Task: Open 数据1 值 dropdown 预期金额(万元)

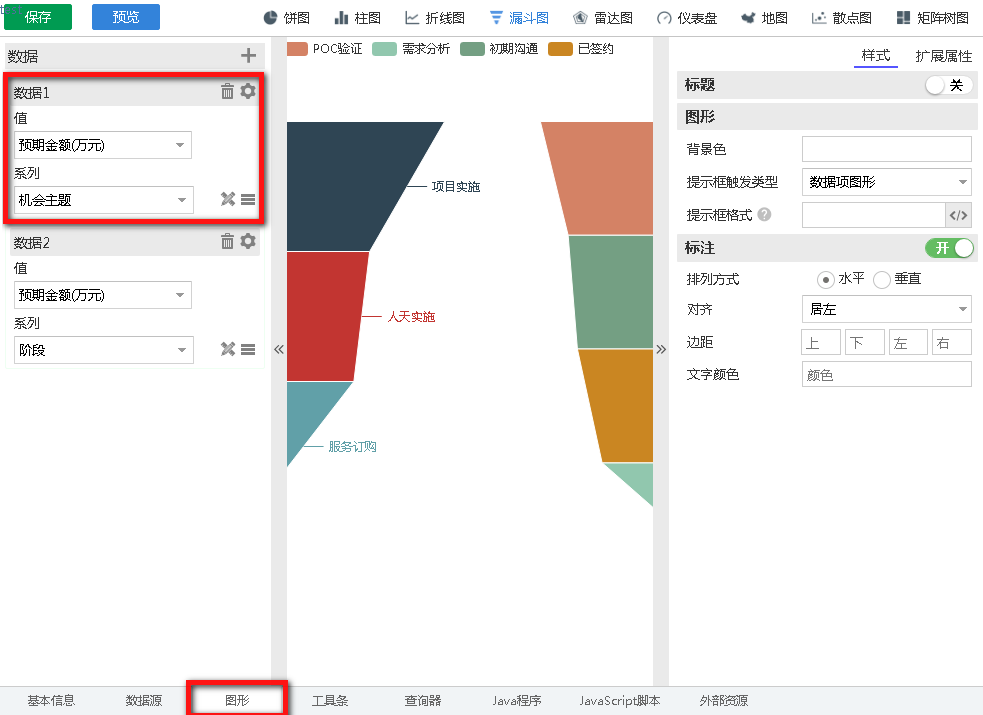Action: pyautogui.click(x=103, y=145)
